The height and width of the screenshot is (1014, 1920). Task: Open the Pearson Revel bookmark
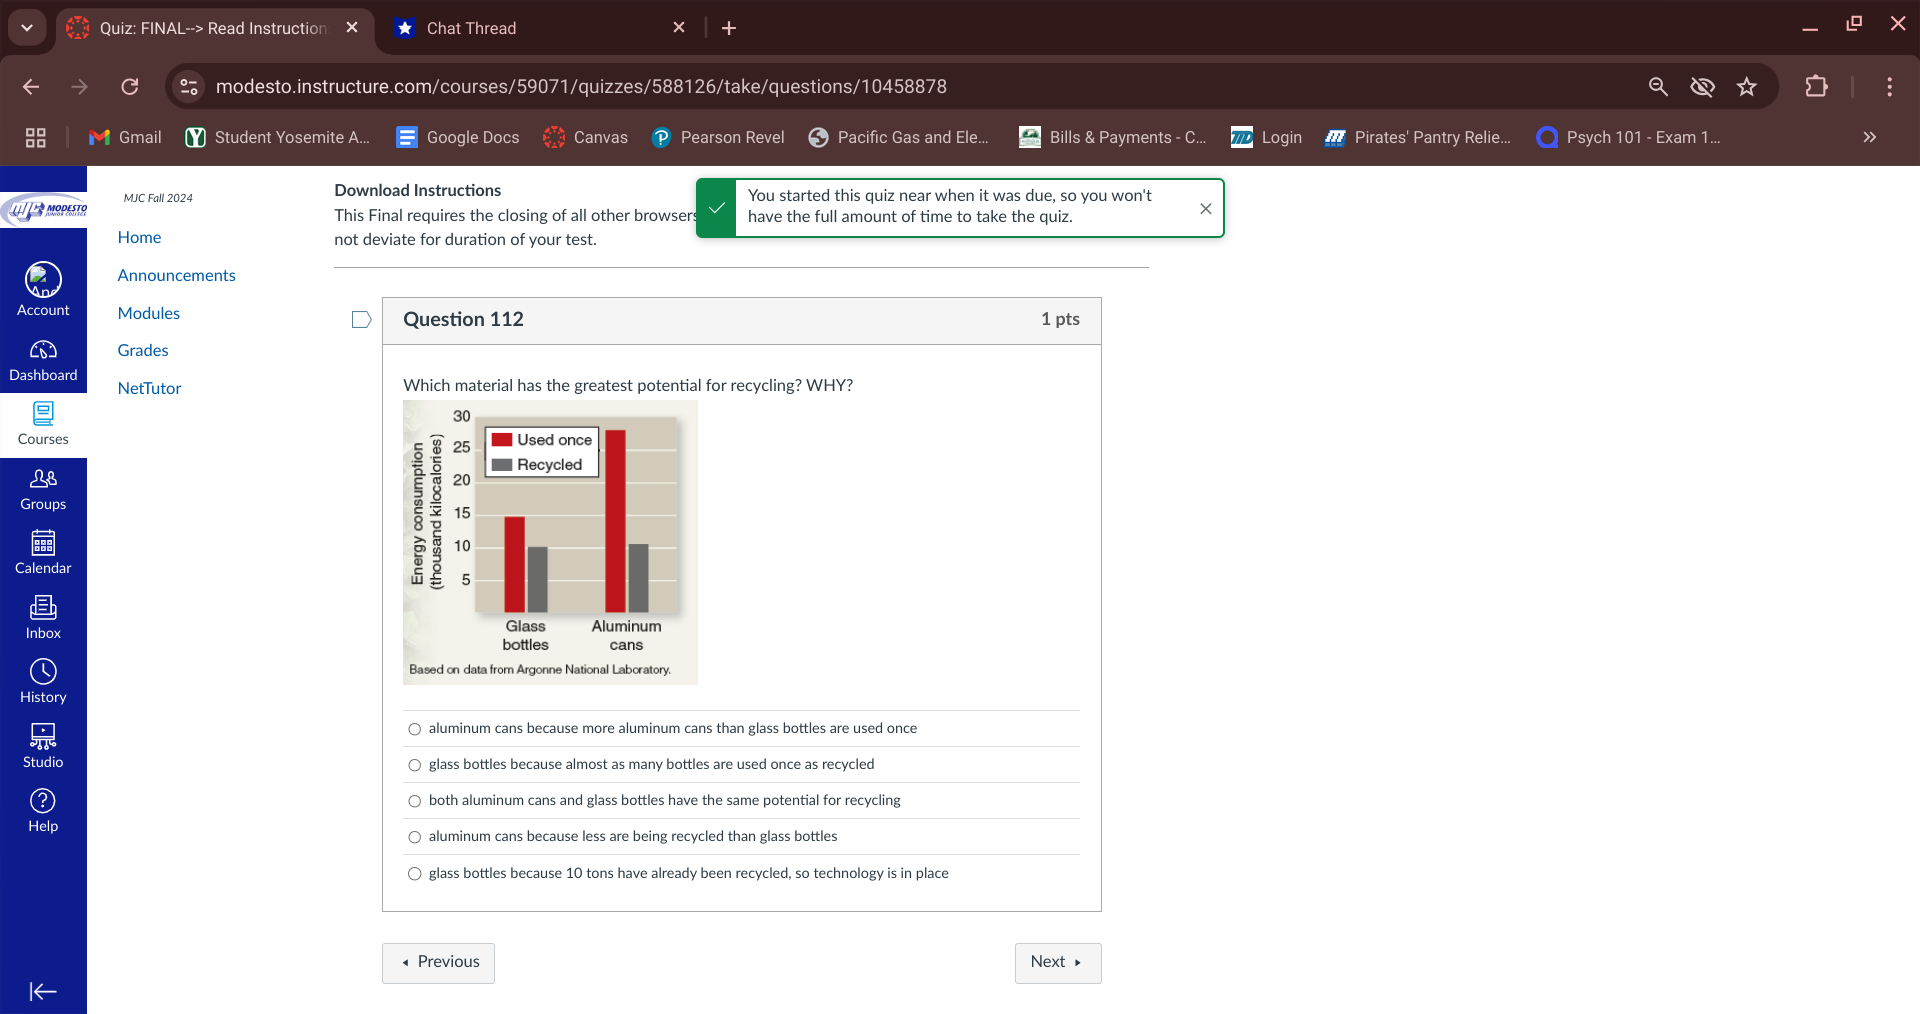[718, 138]
